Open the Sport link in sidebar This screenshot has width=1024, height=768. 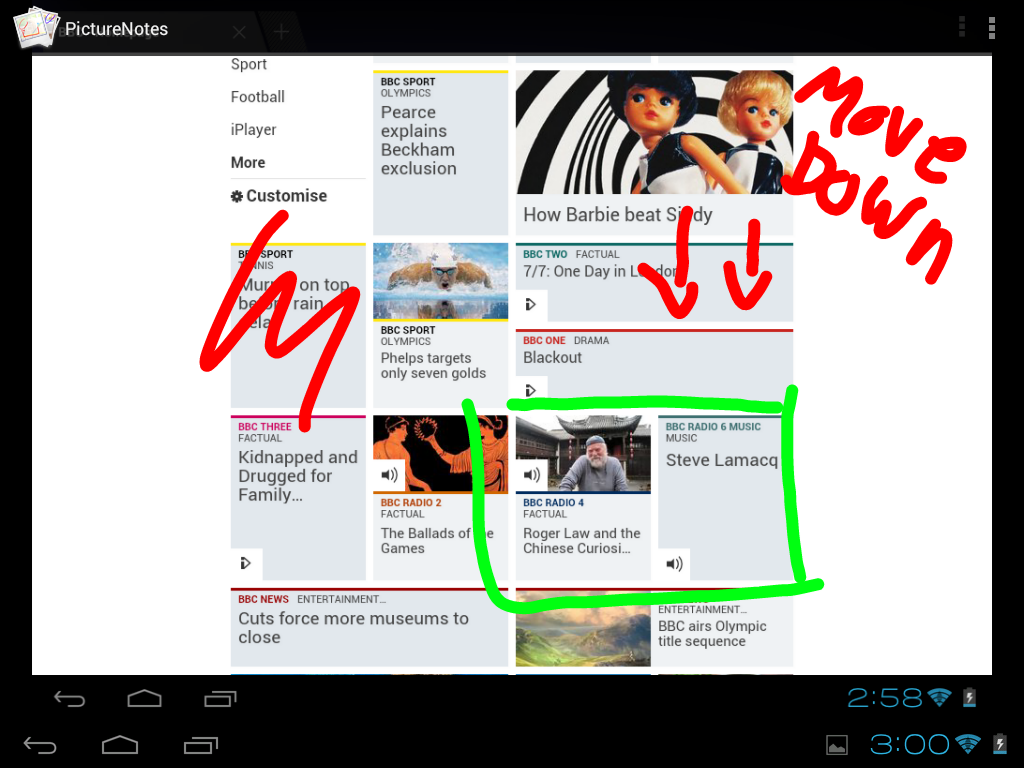249,64
